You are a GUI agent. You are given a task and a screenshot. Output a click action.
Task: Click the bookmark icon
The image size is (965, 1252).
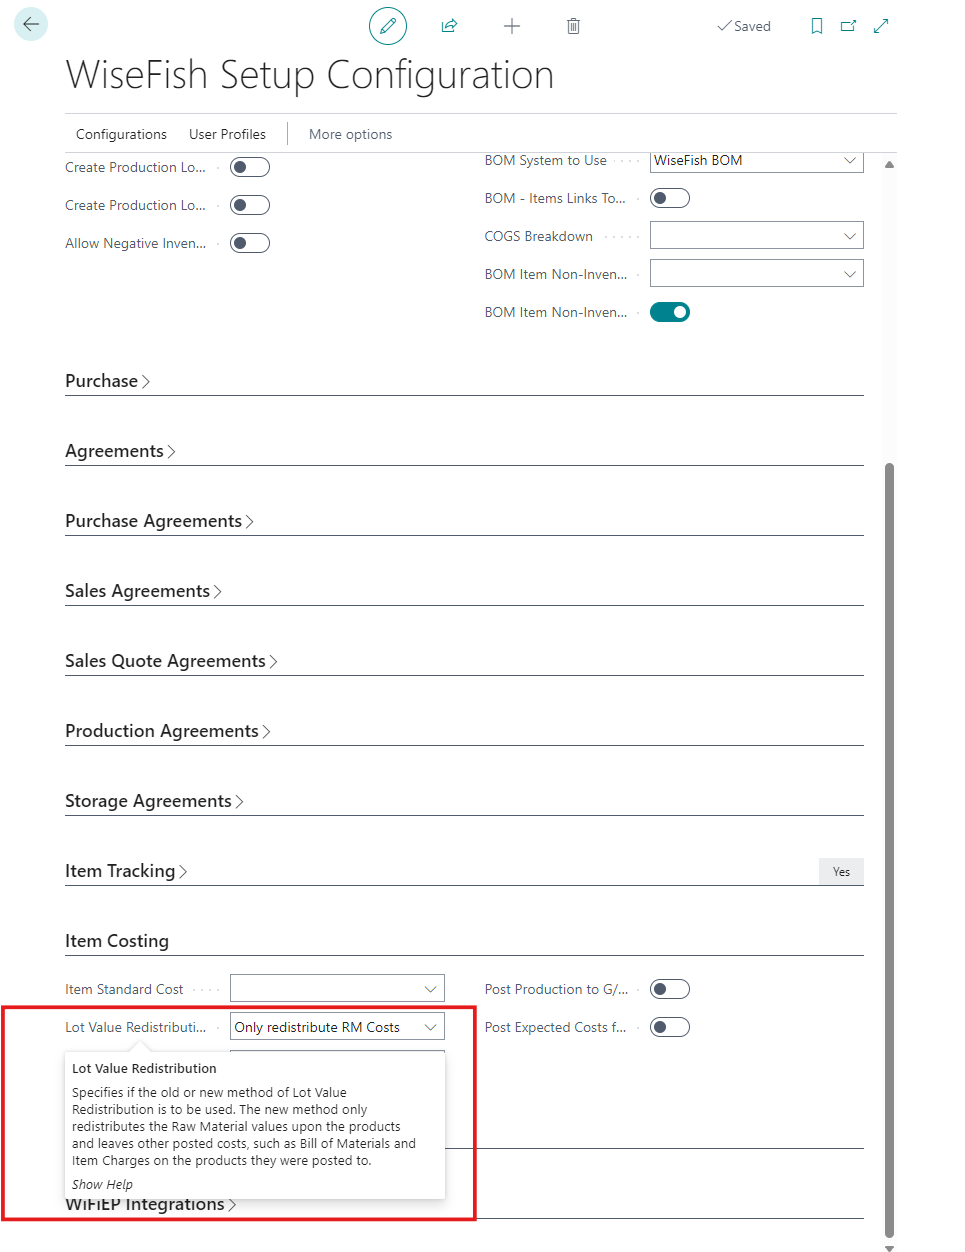(817, 26)
